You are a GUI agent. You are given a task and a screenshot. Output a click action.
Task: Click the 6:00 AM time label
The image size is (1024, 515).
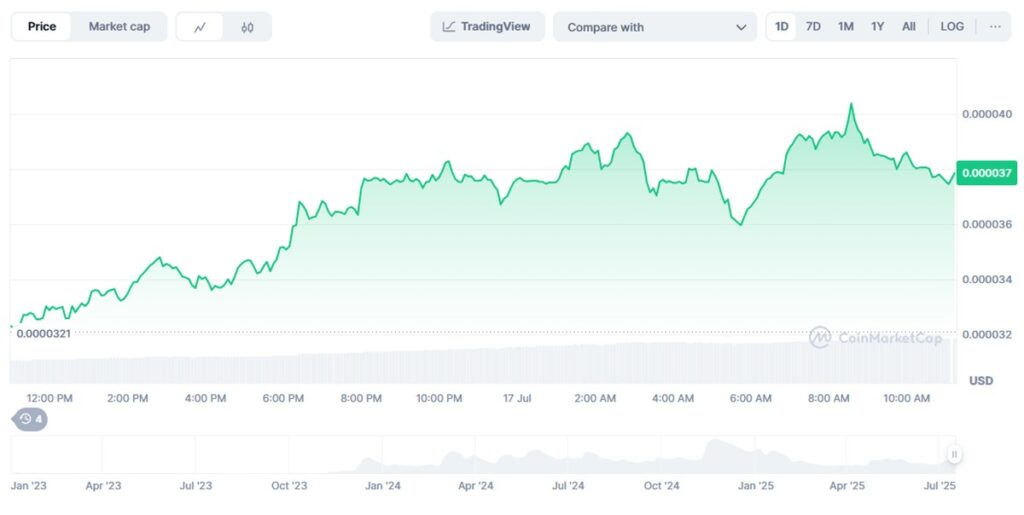[750, 398]
